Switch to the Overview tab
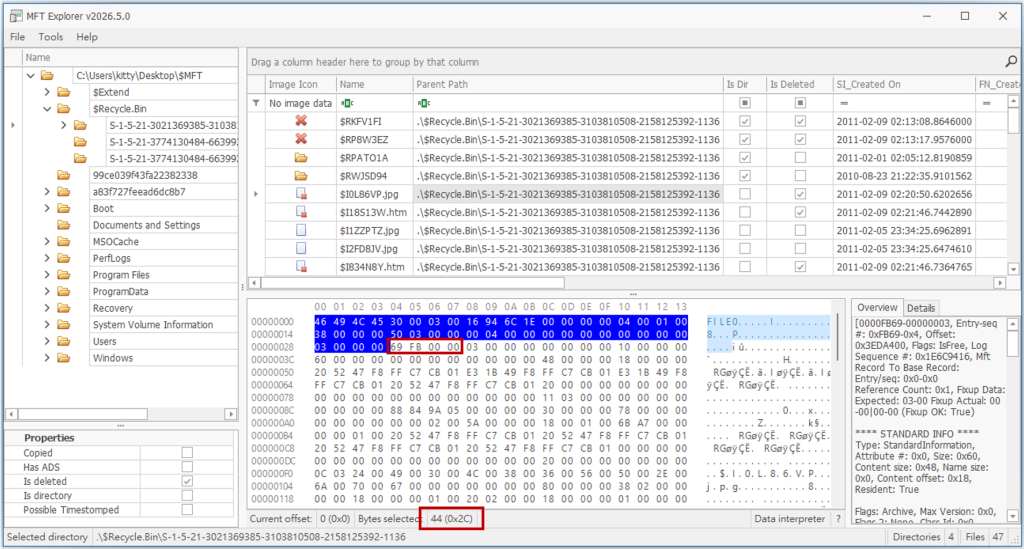This screenshot has height=549, width=1024. 877,307
